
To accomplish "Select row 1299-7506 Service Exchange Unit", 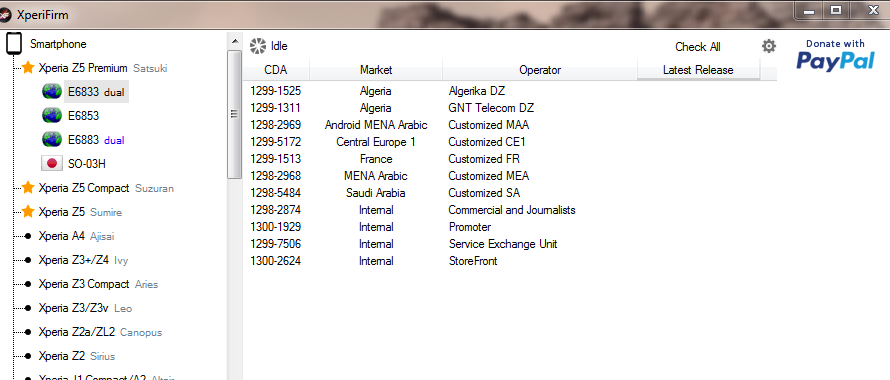I will (510, 244).
